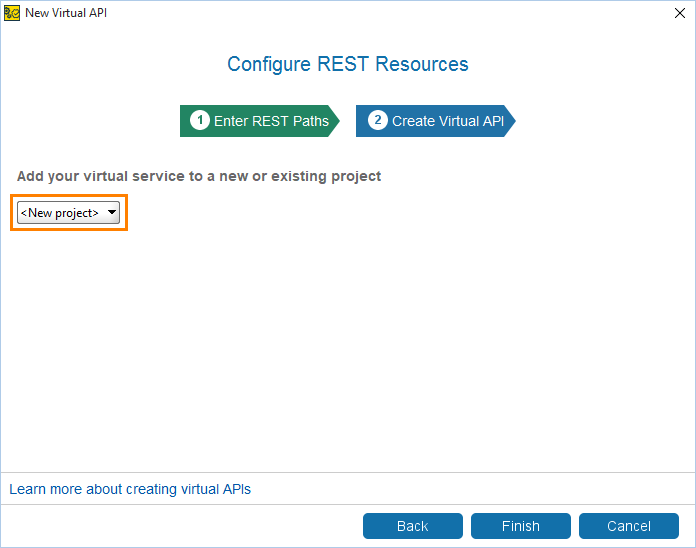Click the Finish button
The width and height of the screenshot is (696, 548).
click(521, 526)
